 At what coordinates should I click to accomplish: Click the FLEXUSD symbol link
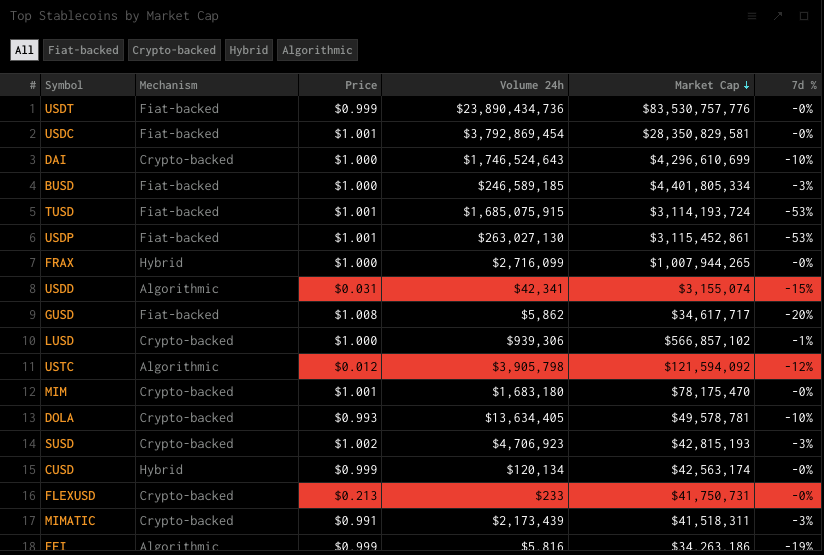point(69,496)
